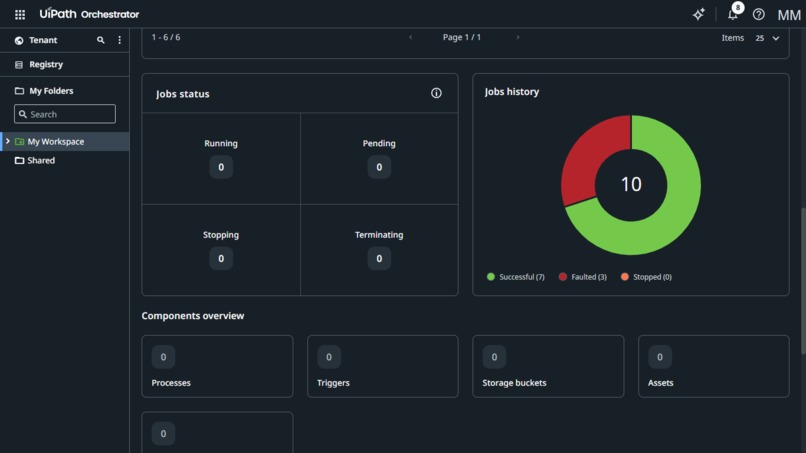Click the Page 1 / 1 indicator
Screen dimensions: 806x453
[x=462, y=37]
